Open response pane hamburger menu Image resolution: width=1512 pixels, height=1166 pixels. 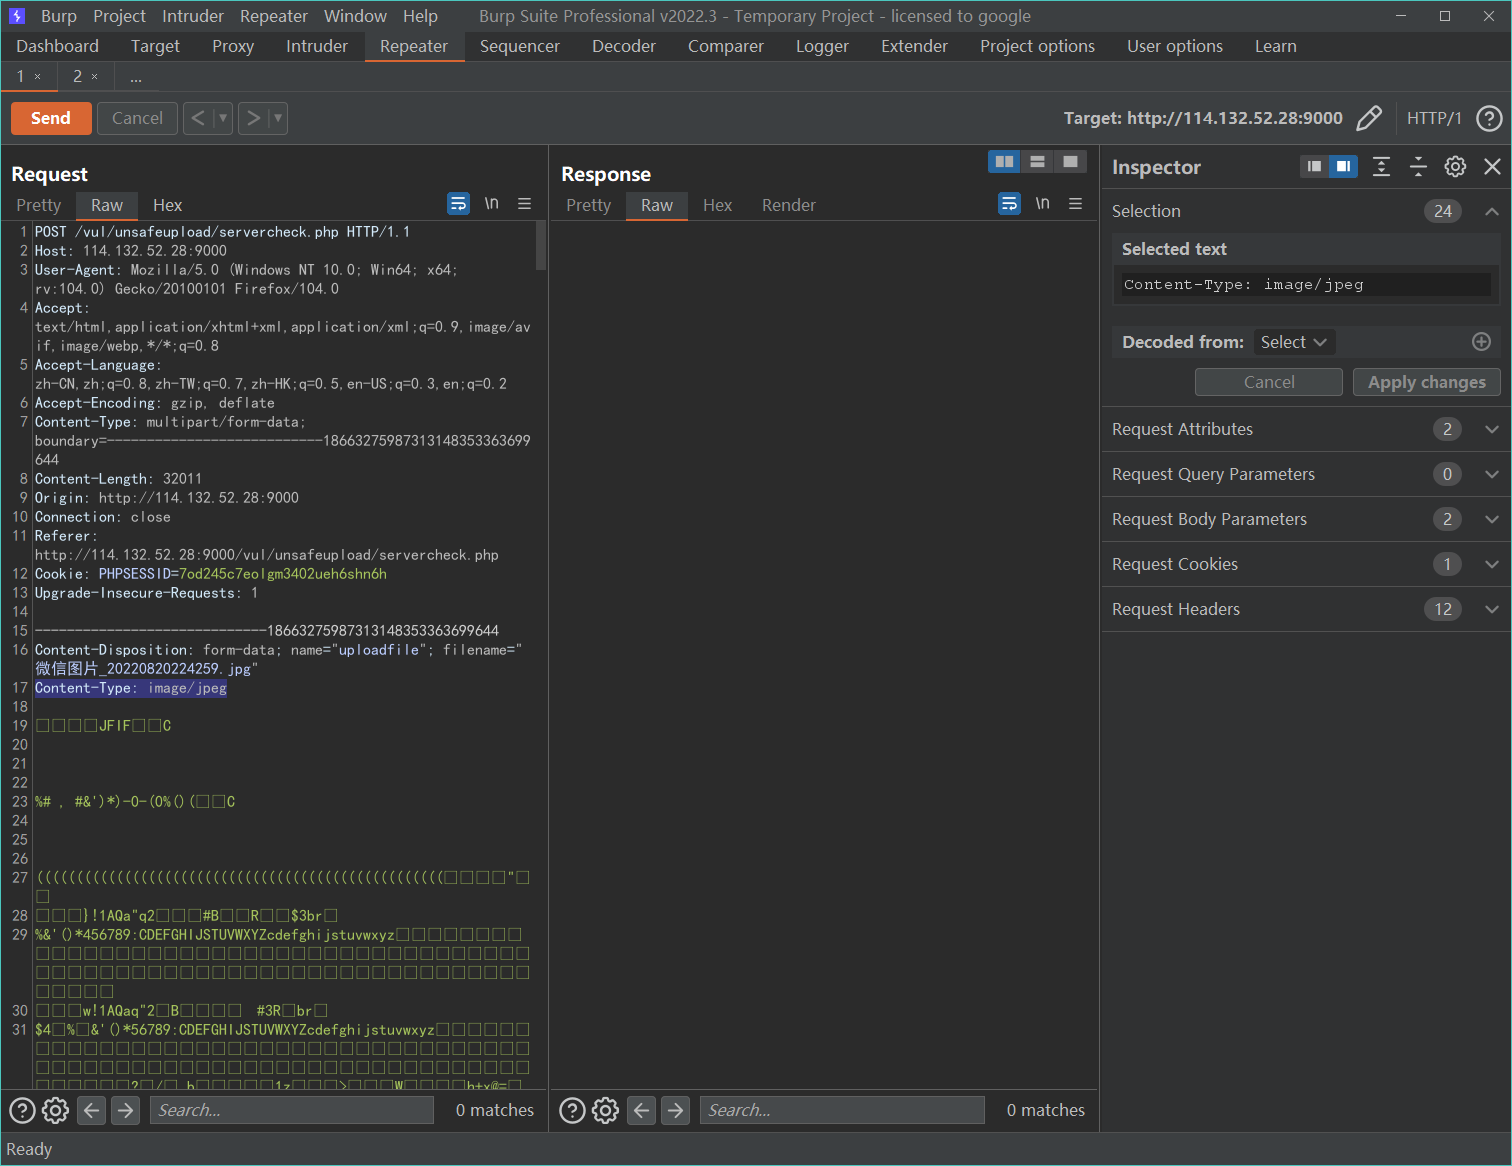[1075, 204]
